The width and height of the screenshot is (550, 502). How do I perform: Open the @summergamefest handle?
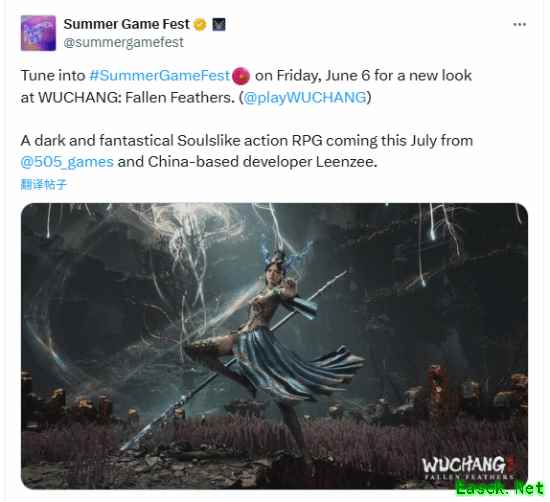pos(123,42)
